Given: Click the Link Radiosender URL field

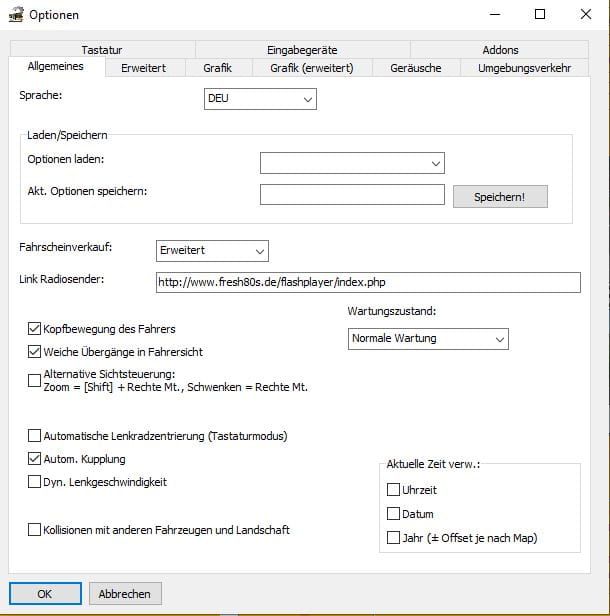Looking at the screenshot, I should click(x=368, y=282).
